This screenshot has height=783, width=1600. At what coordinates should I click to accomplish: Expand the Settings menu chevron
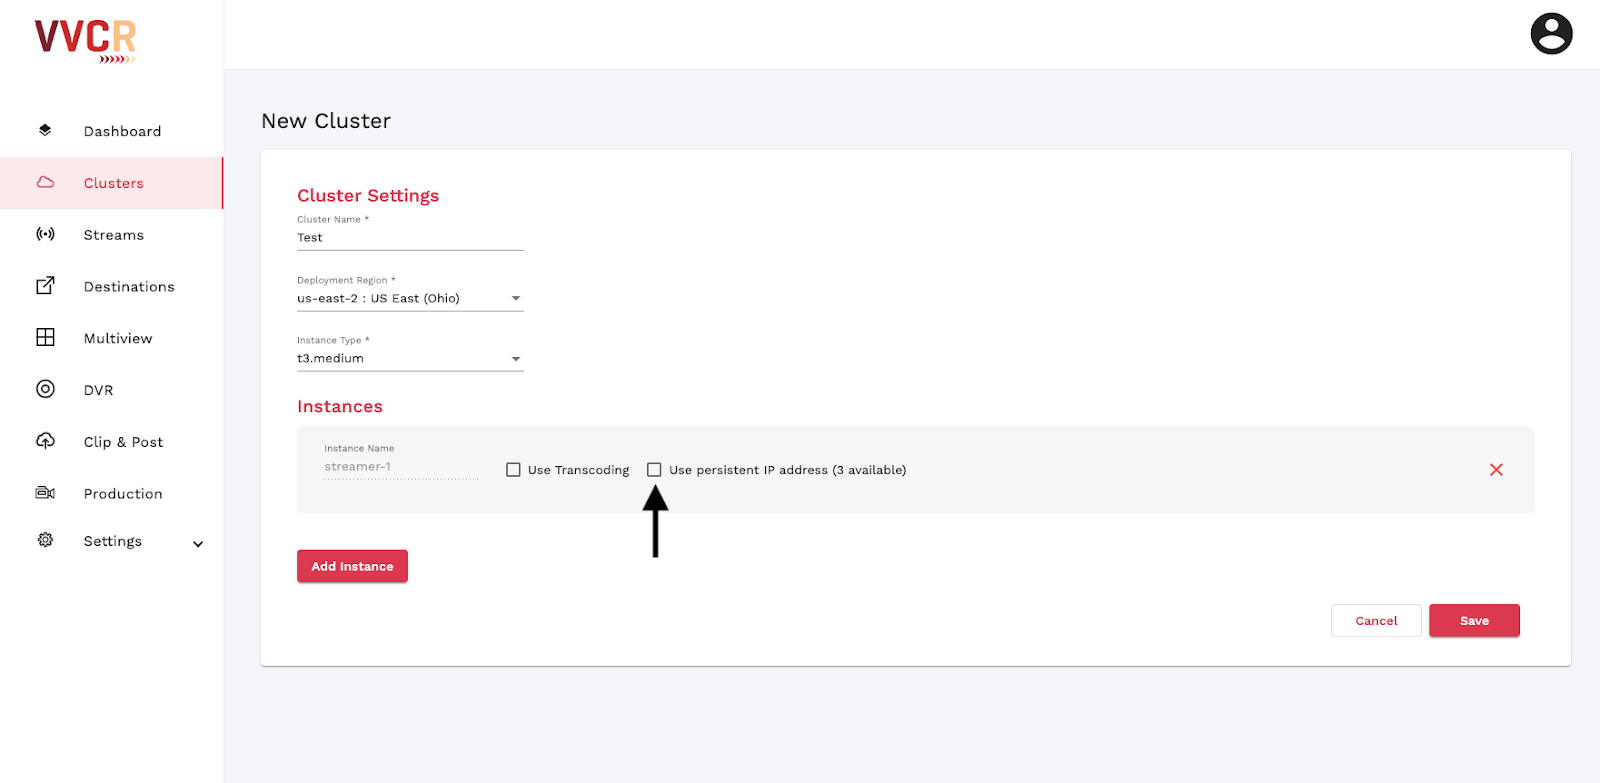[x=198, y=544]
